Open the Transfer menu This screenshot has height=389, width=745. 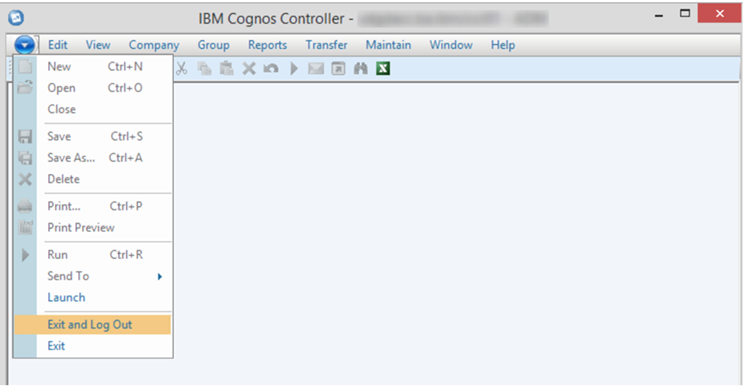(326, 45)
